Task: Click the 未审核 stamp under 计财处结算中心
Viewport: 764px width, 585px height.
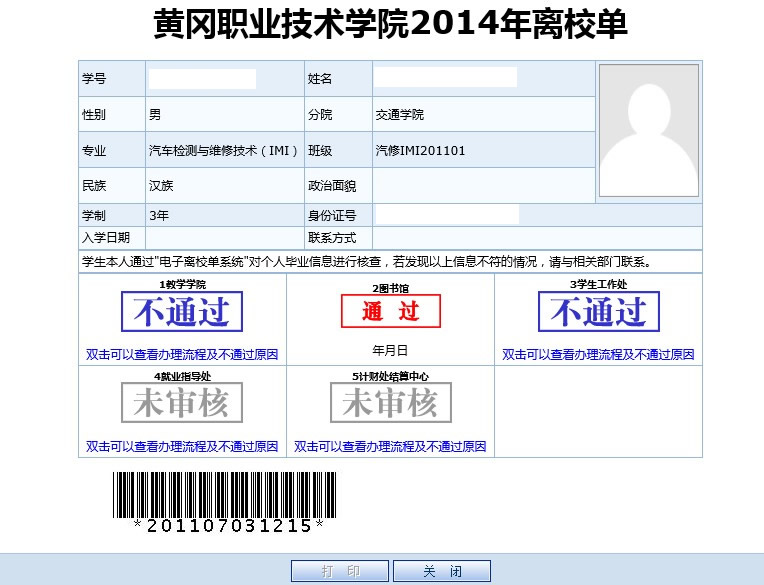Action: [390, 403]
